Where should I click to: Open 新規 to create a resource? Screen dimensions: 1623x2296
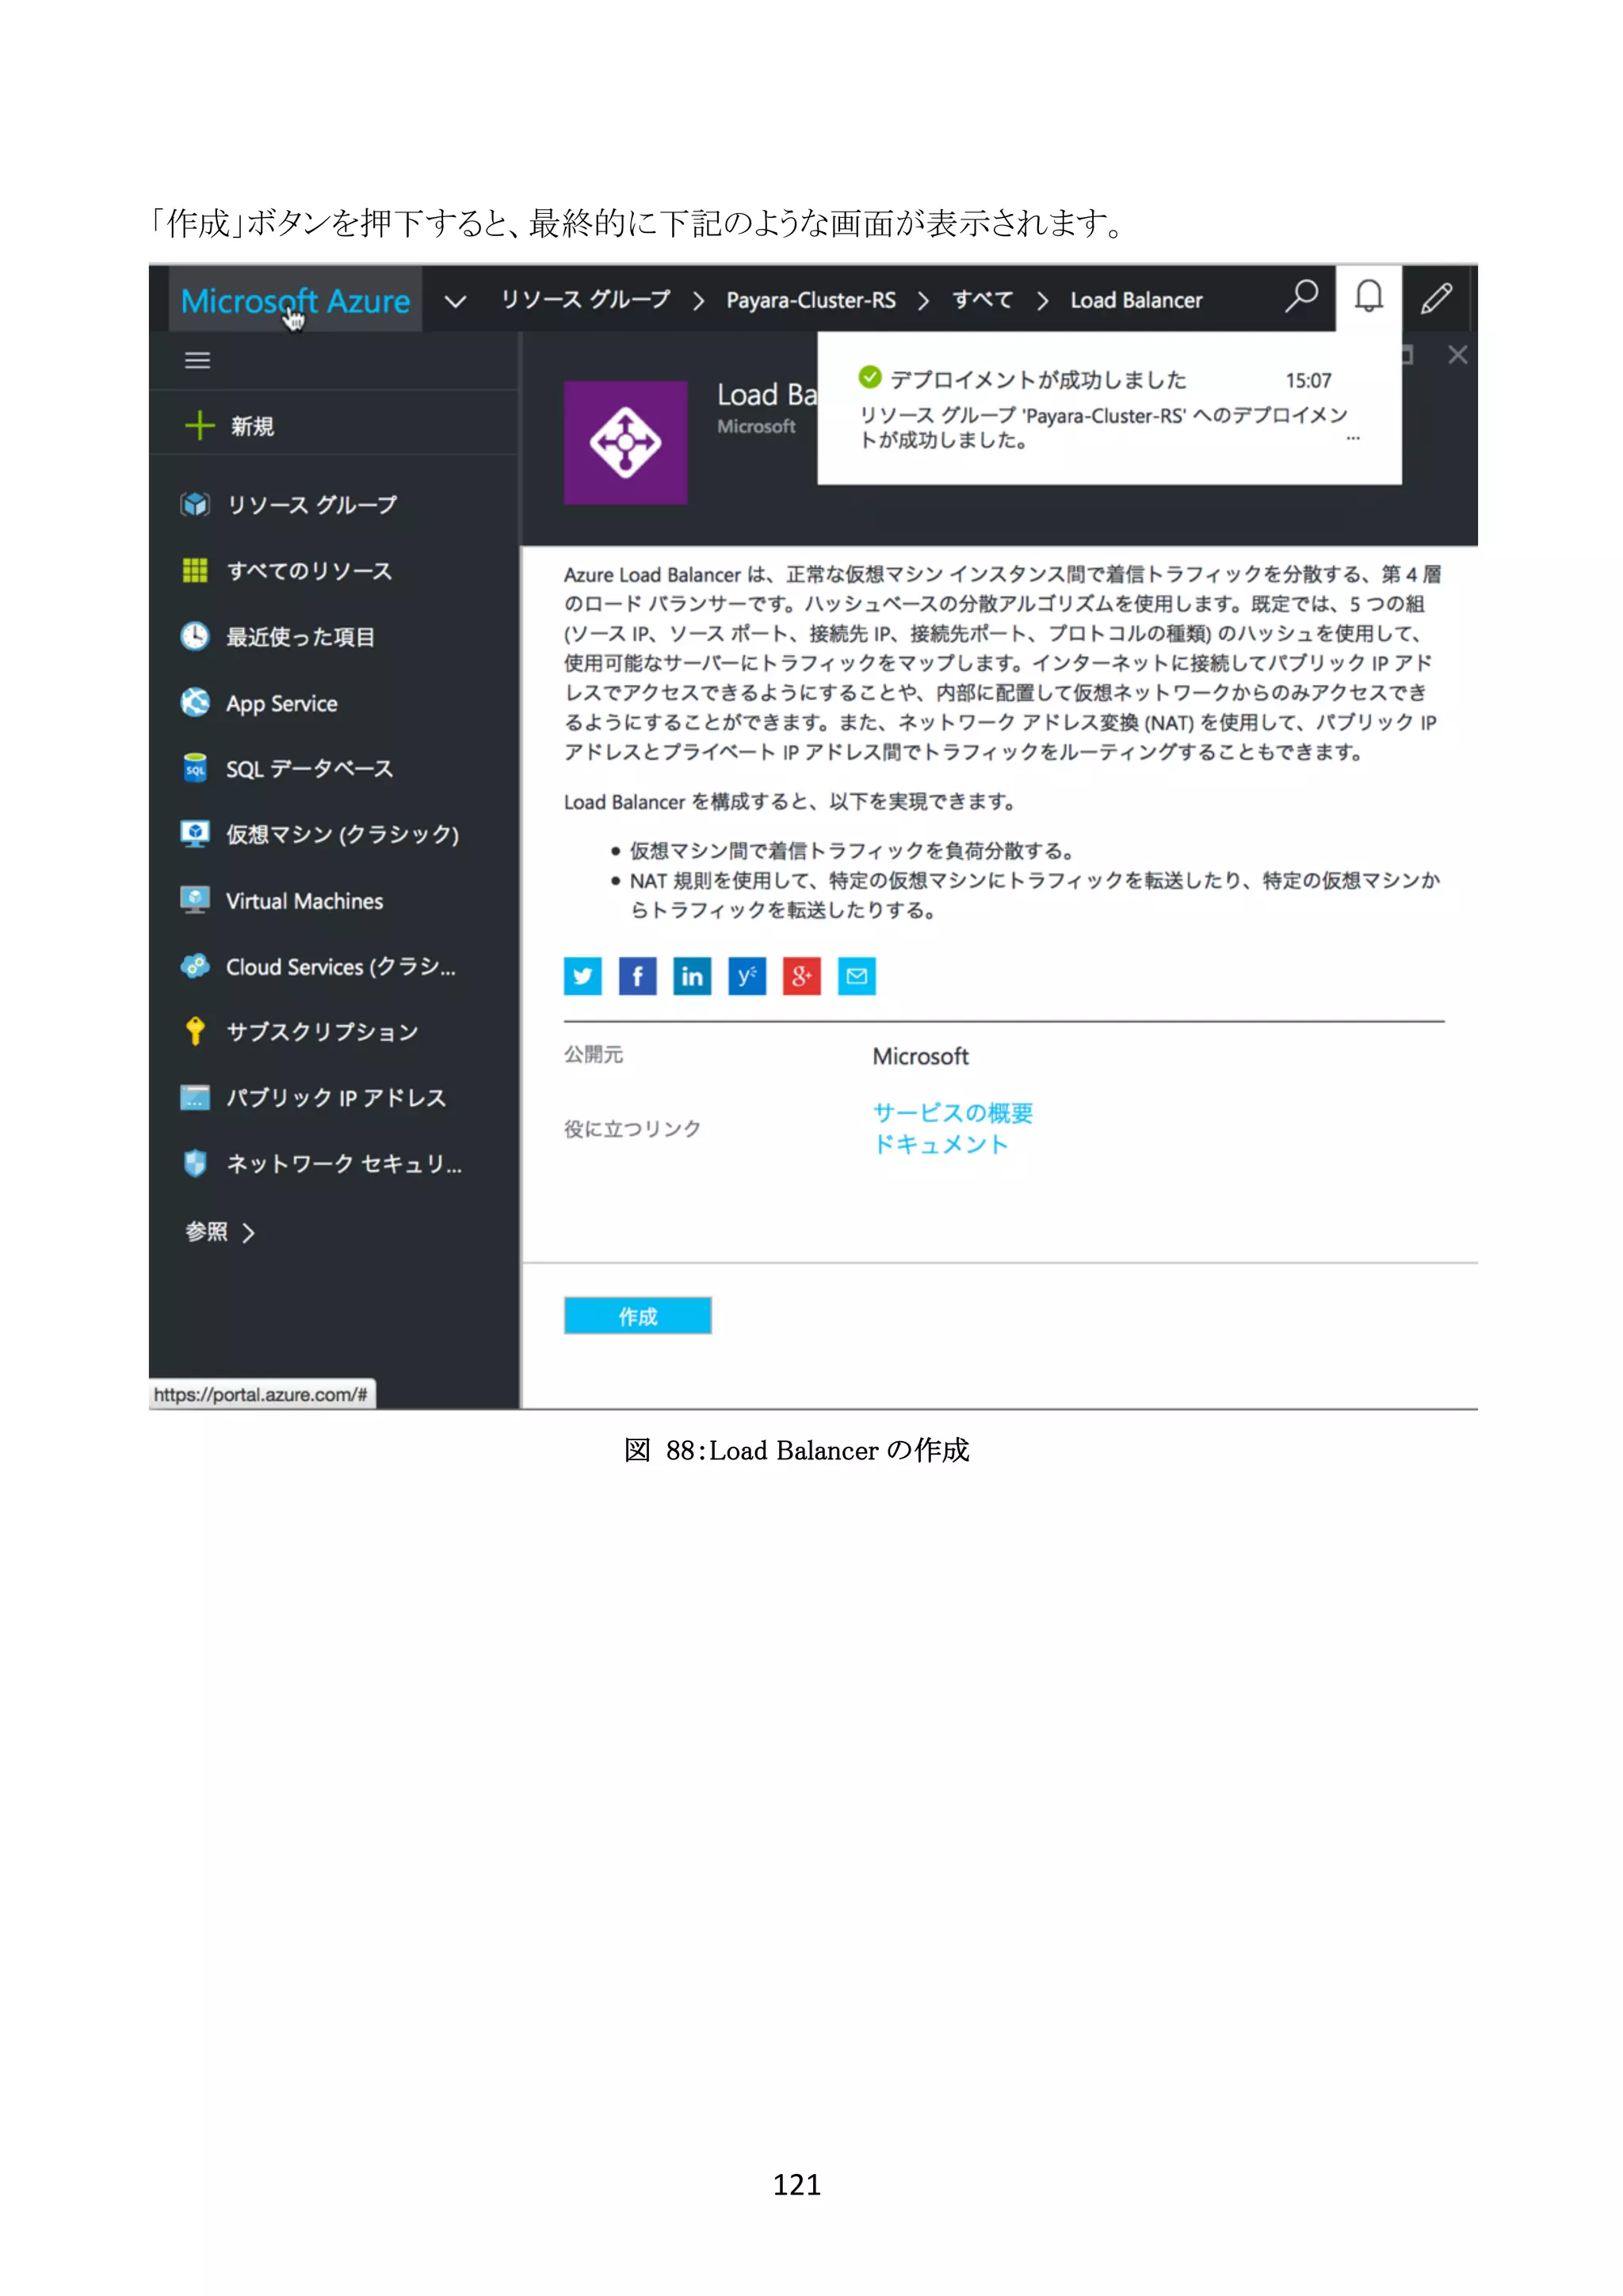pos(252,426)
